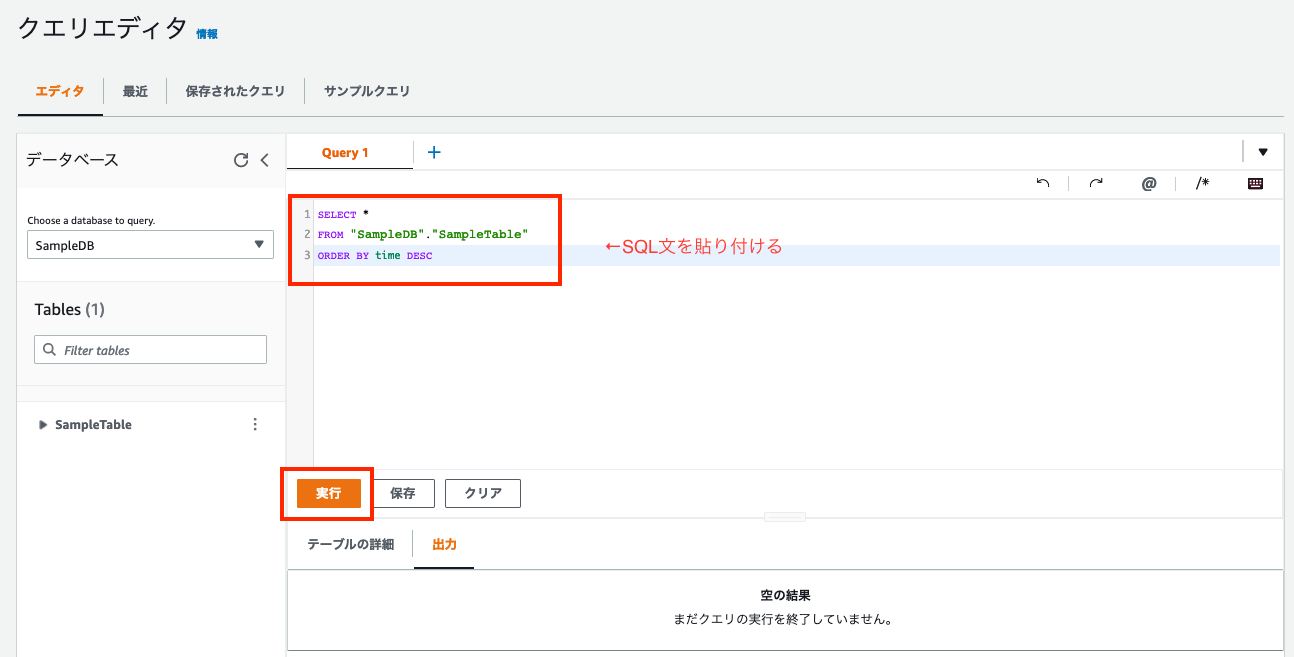Screen dimensions: 1294x657
Task: Open the SampleTable options menu
Action: click(255, 424)
